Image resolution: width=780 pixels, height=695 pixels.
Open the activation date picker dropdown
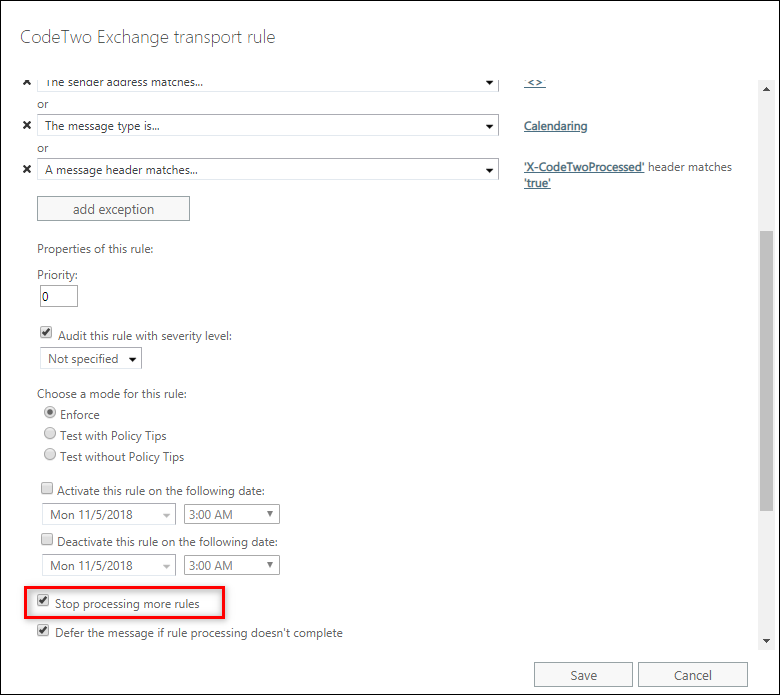click(x=109, y=514)
